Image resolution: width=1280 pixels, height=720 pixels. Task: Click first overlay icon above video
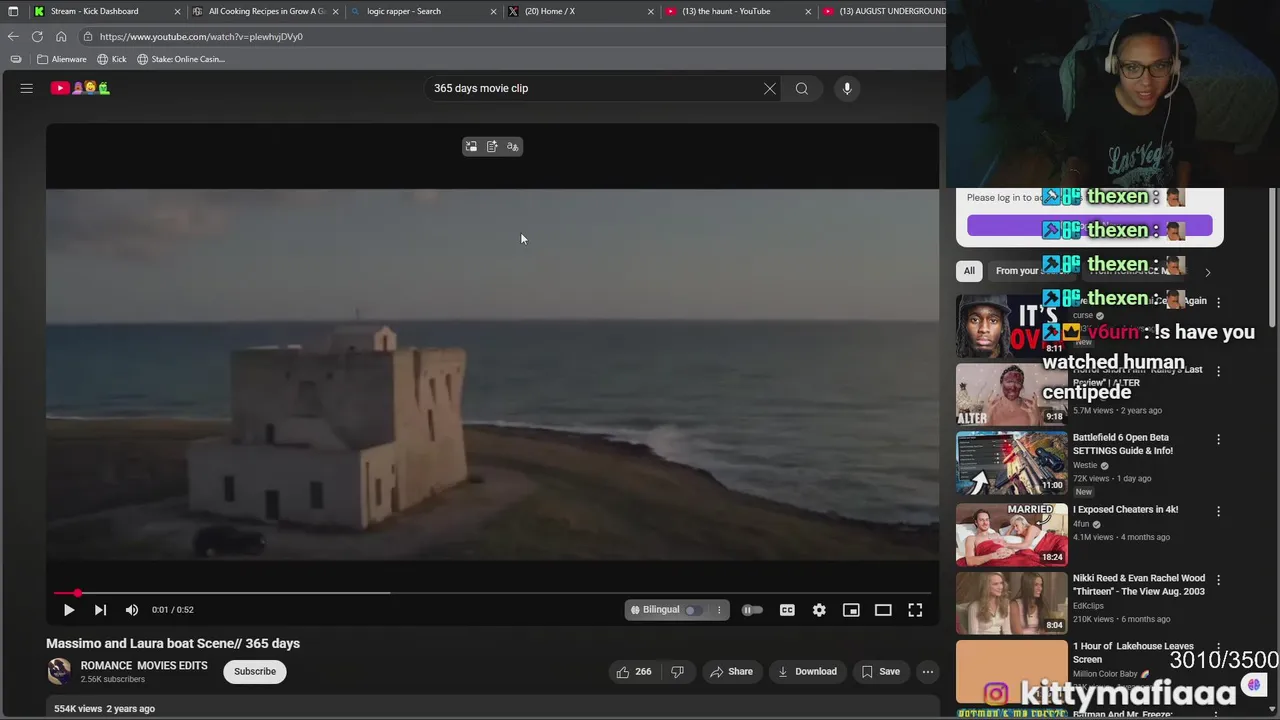coord(471,147)
